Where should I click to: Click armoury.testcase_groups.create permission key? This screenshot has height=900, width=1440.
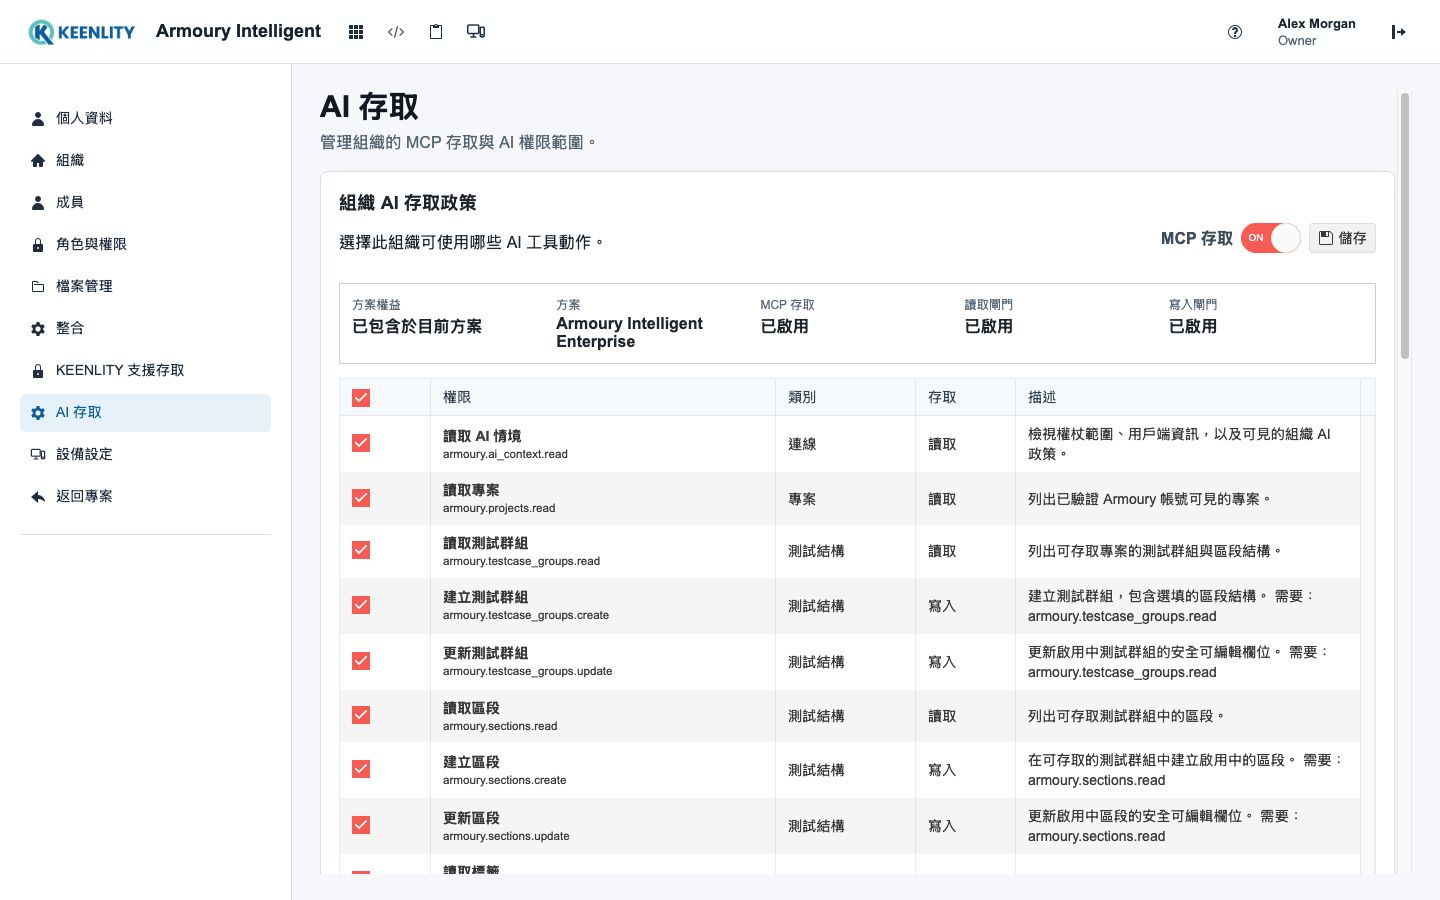(526, 615)
